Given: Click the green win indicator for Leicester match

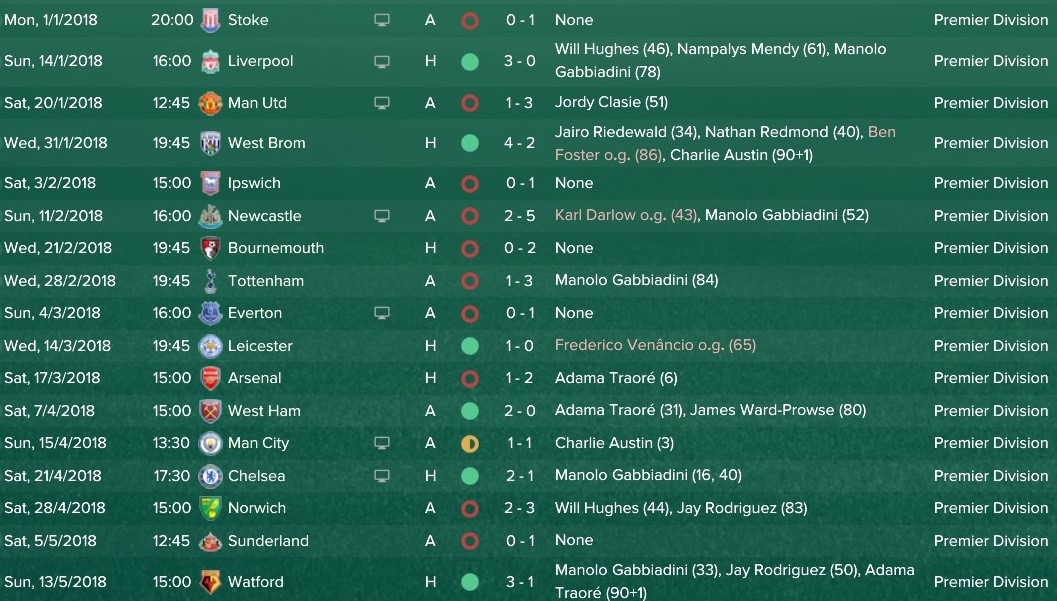Looking at the screenshot, I should tap(470, 346).
